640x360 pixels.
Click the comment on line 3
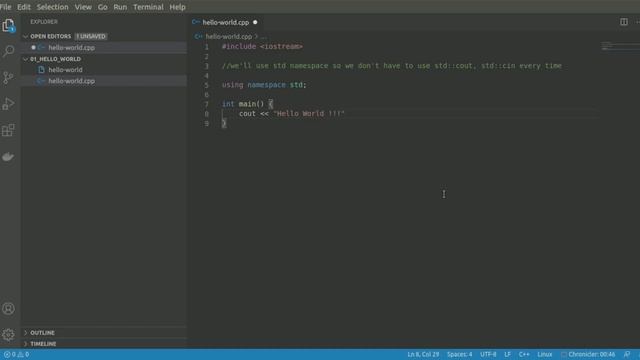pos(392,66)
